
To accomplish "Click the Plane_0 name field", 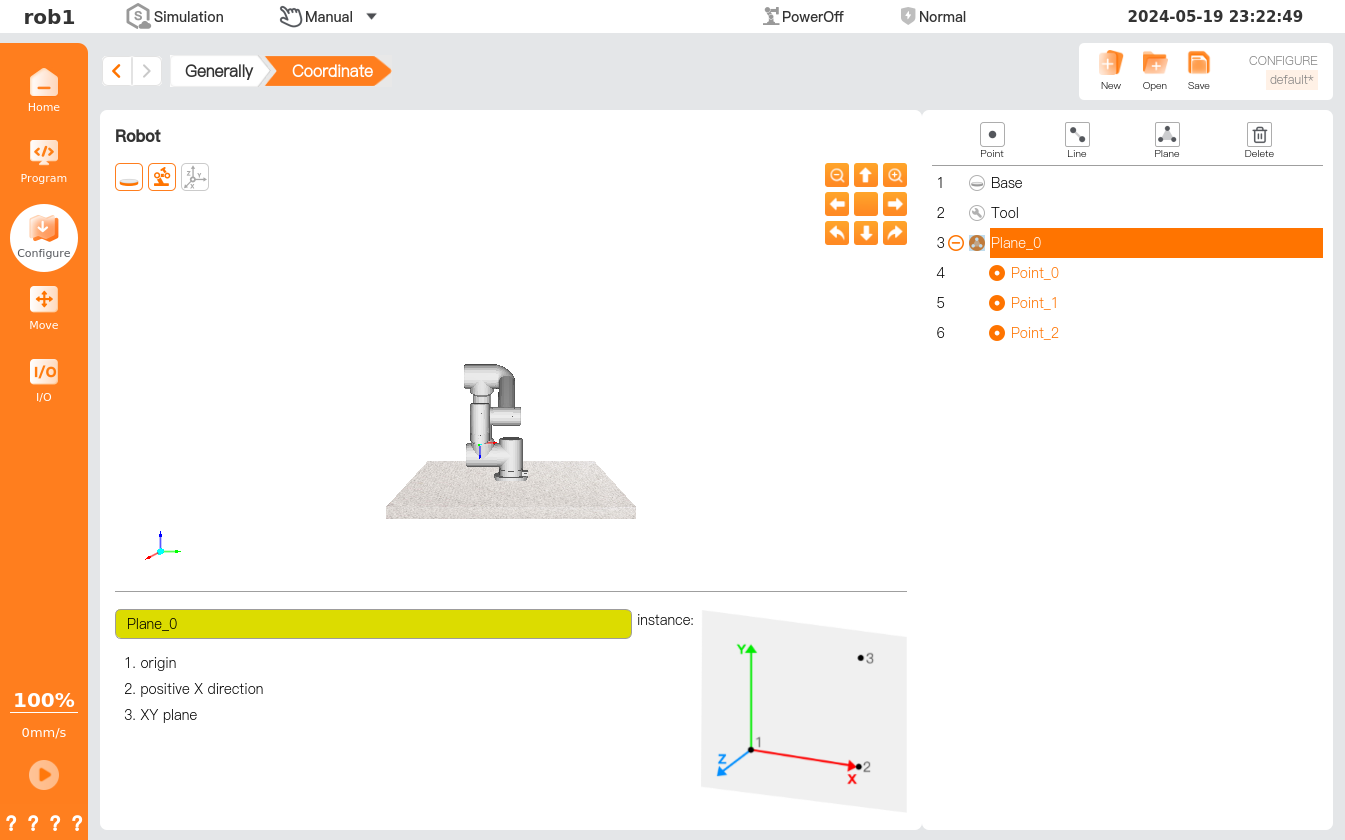I will pos(373,624).
